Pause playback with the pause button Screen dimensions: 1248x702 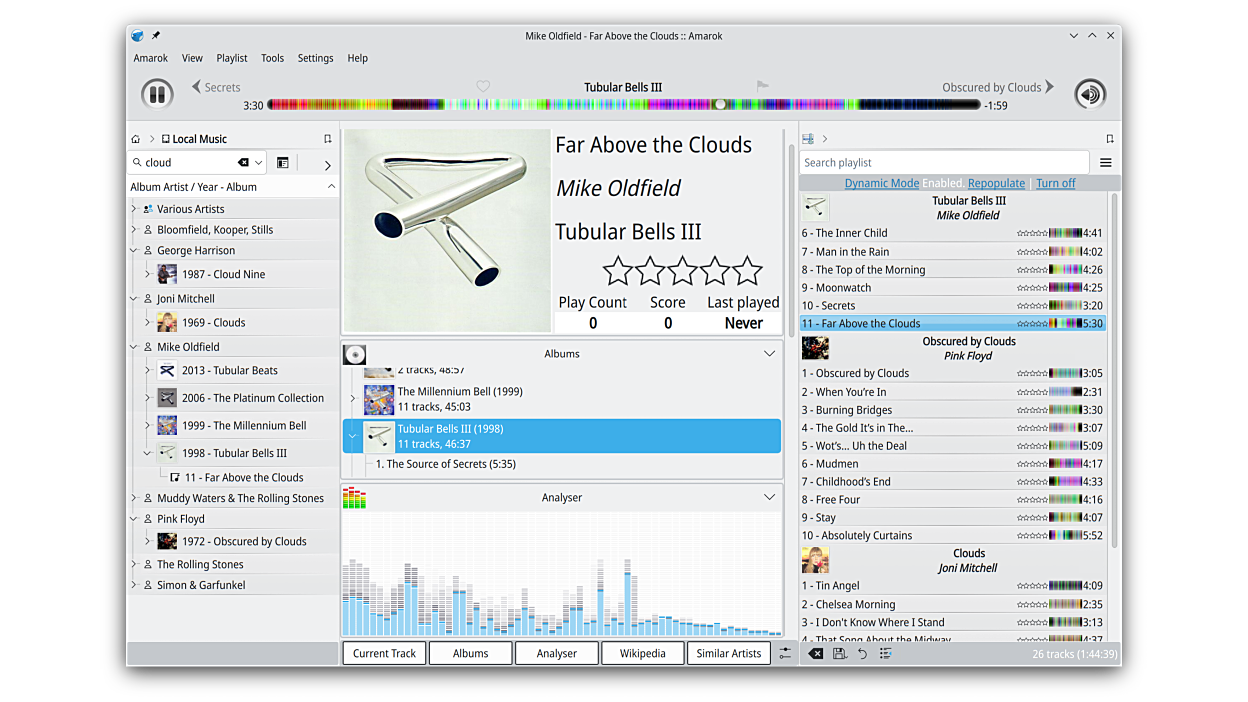(157, 94)
